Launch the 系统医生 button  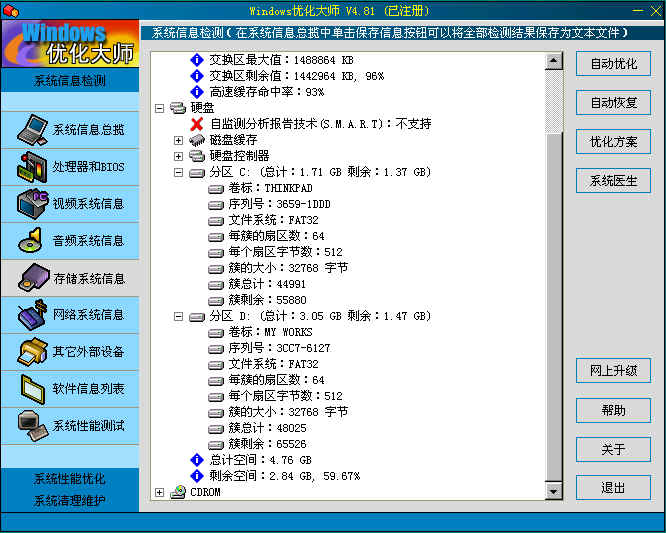(x=613, y=180)
